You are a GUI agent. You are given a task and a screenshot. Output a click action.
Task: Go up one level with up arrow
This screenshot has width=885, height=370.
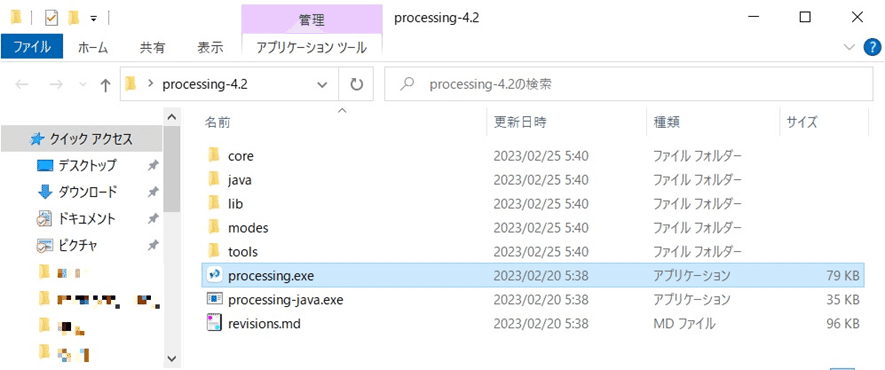tap(105, 85)
